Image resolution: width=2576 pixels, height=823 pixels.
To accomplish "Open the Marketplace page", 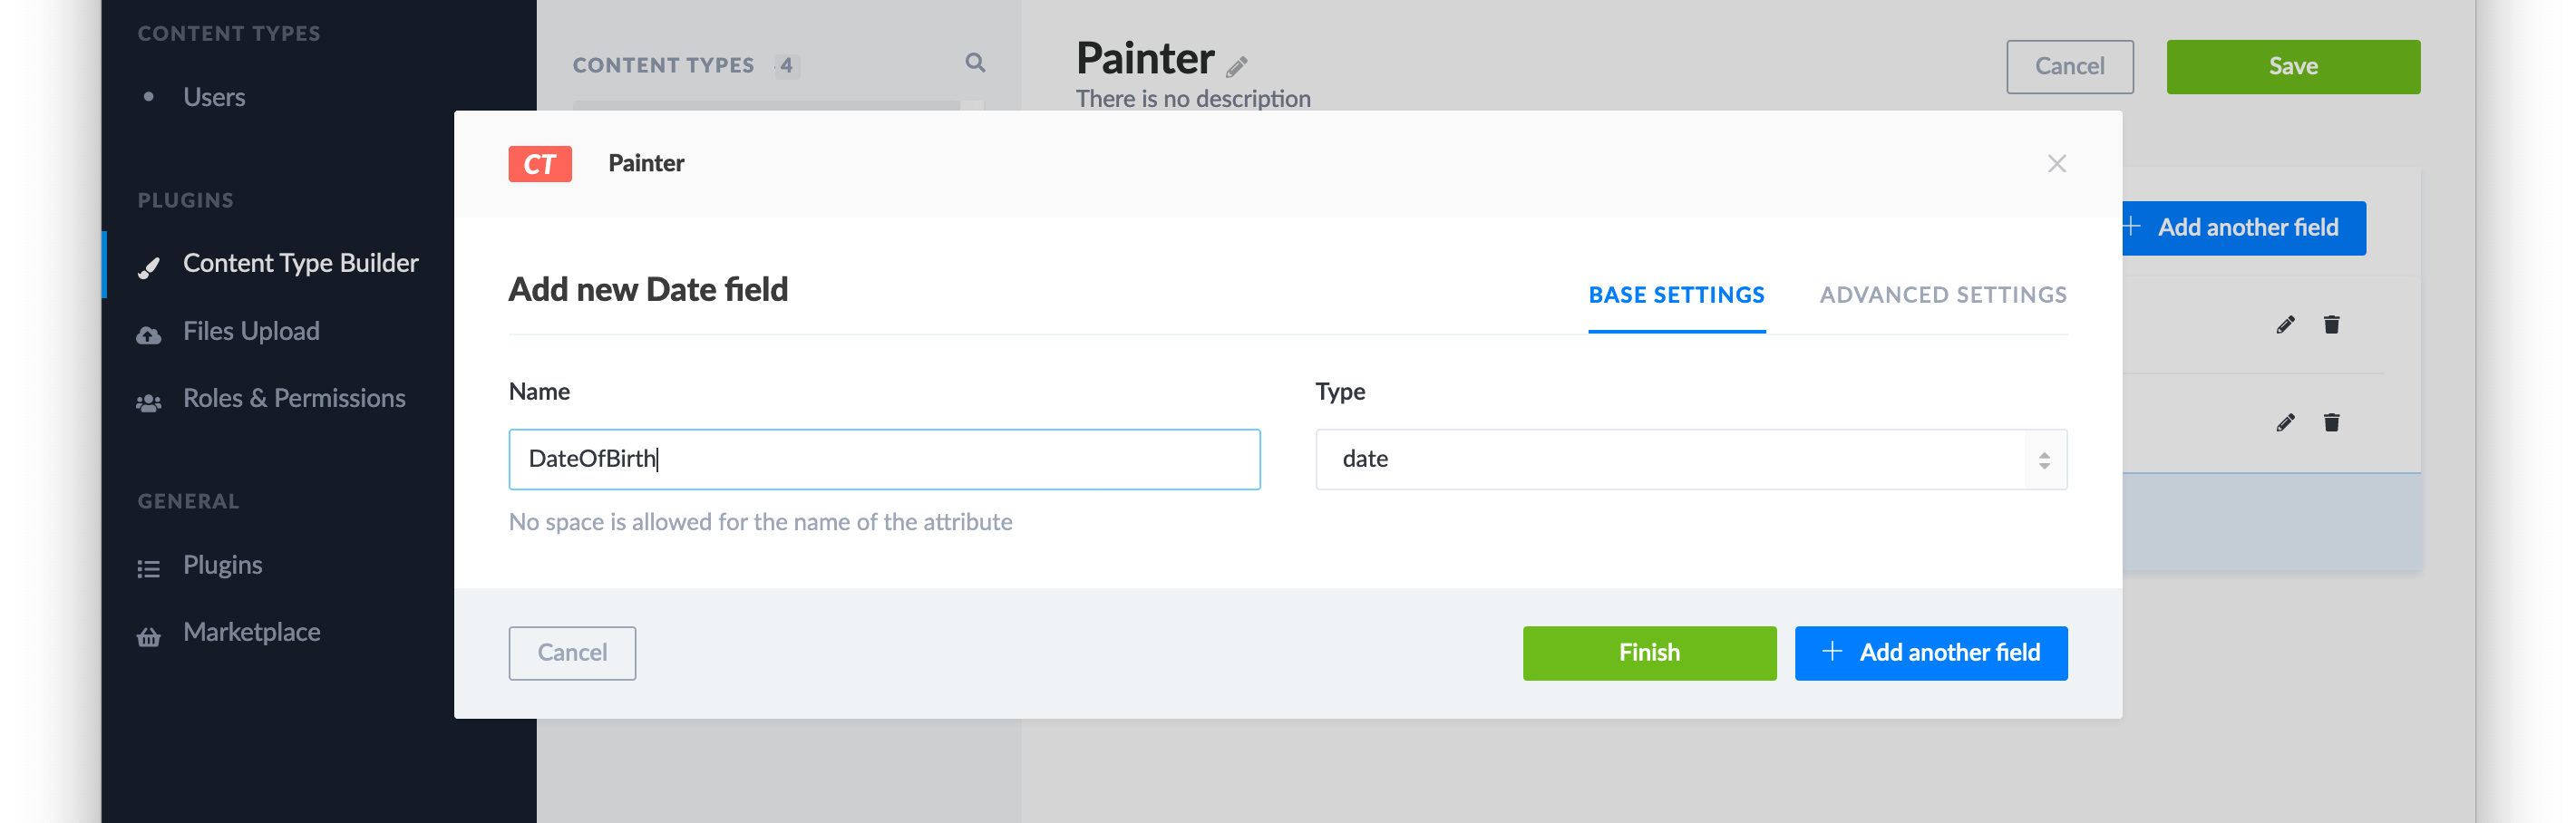I will 251,633.
